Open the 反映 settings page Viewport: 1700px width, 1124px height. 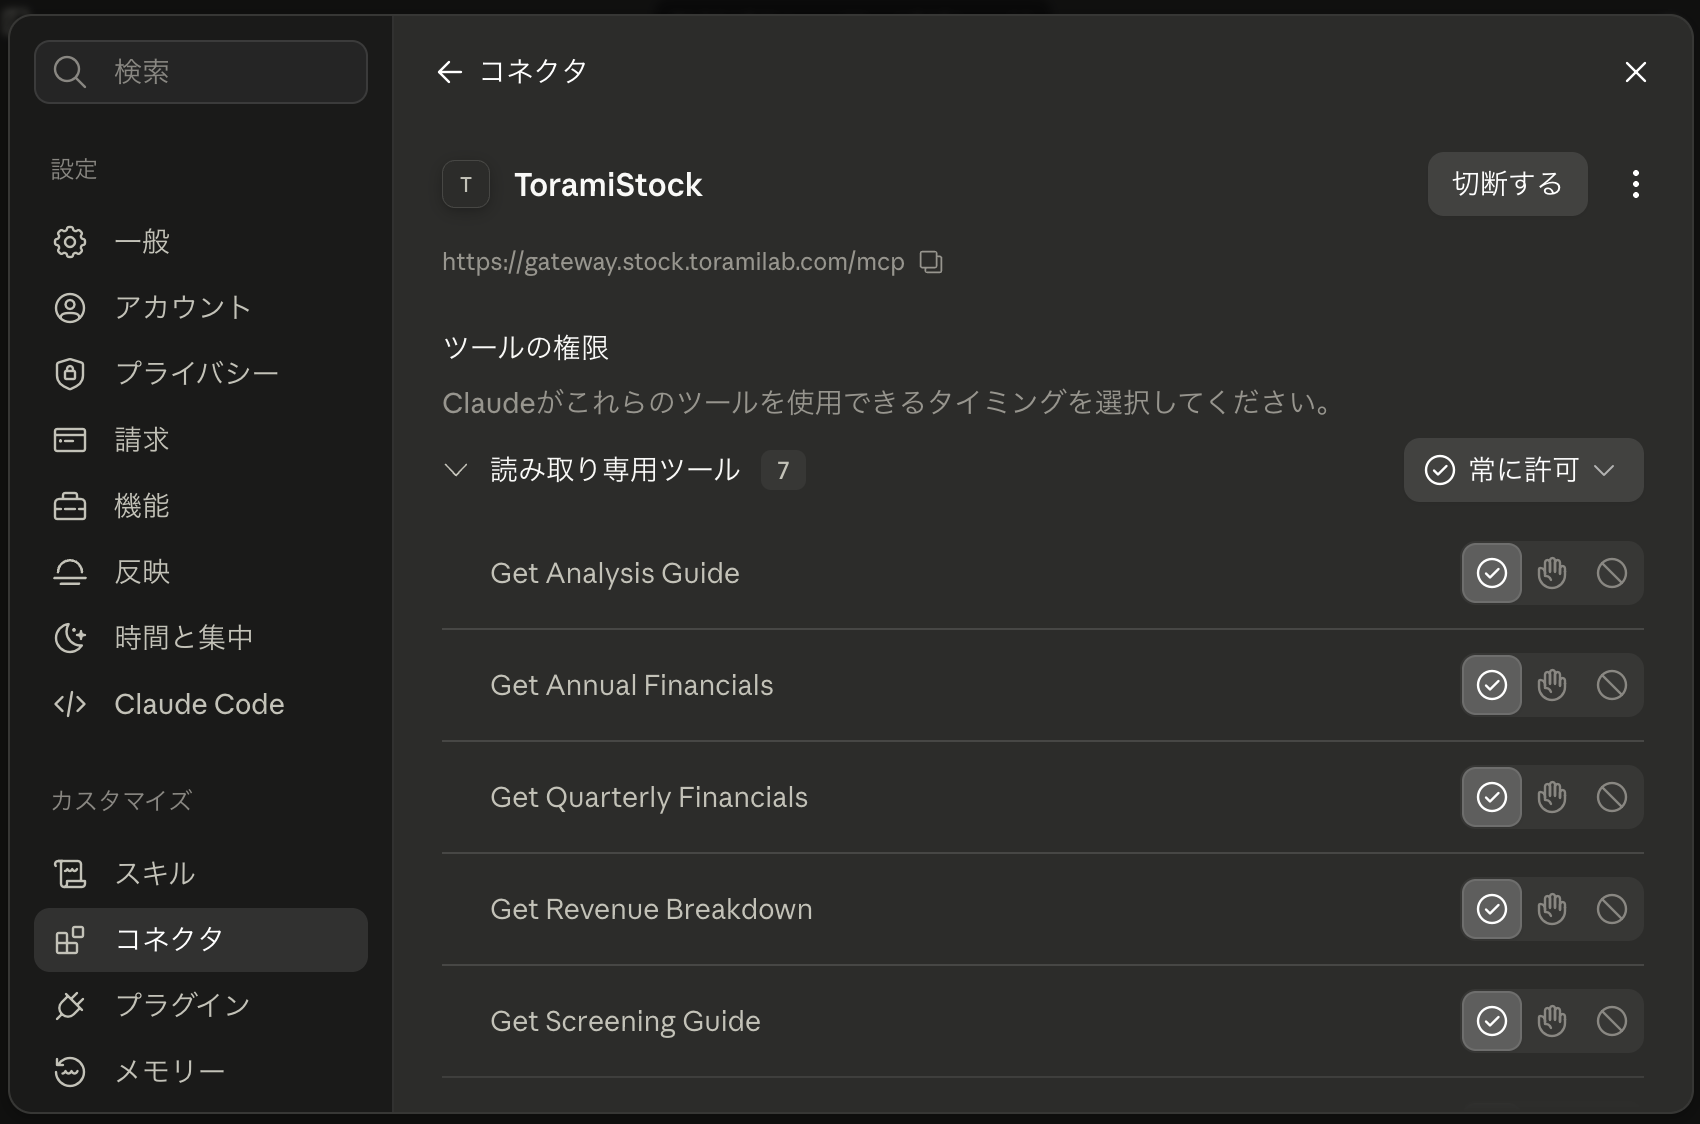(201, 572)
